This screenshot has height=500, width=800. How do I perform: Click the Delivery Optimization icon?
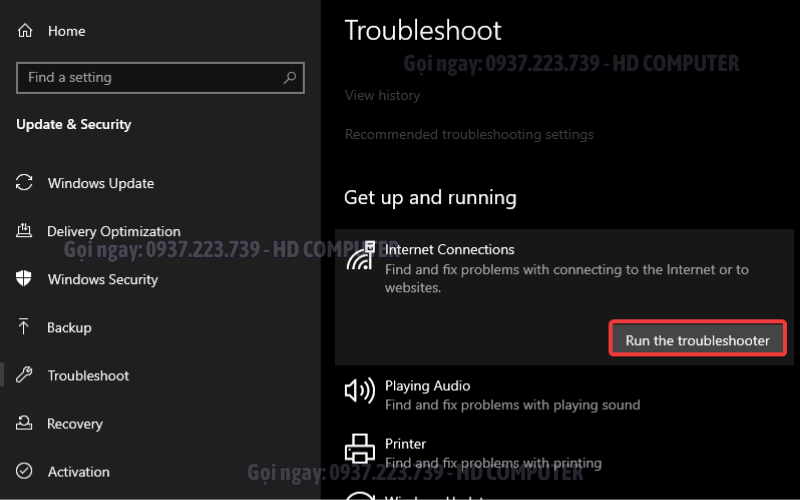[24, 231]
